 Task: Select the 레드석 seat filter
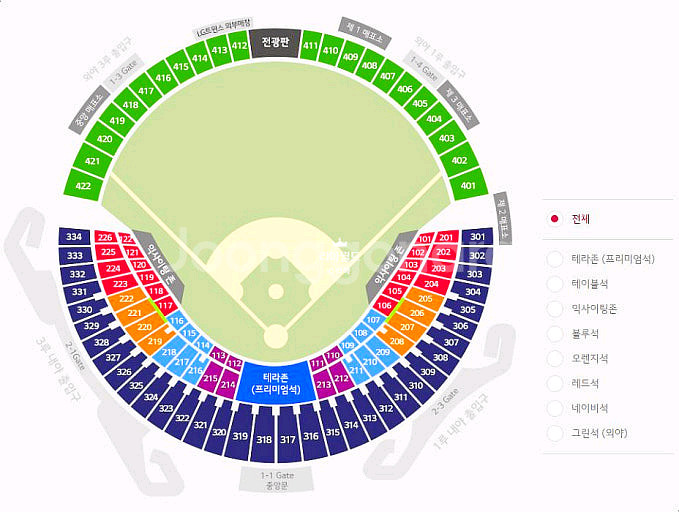554,383
